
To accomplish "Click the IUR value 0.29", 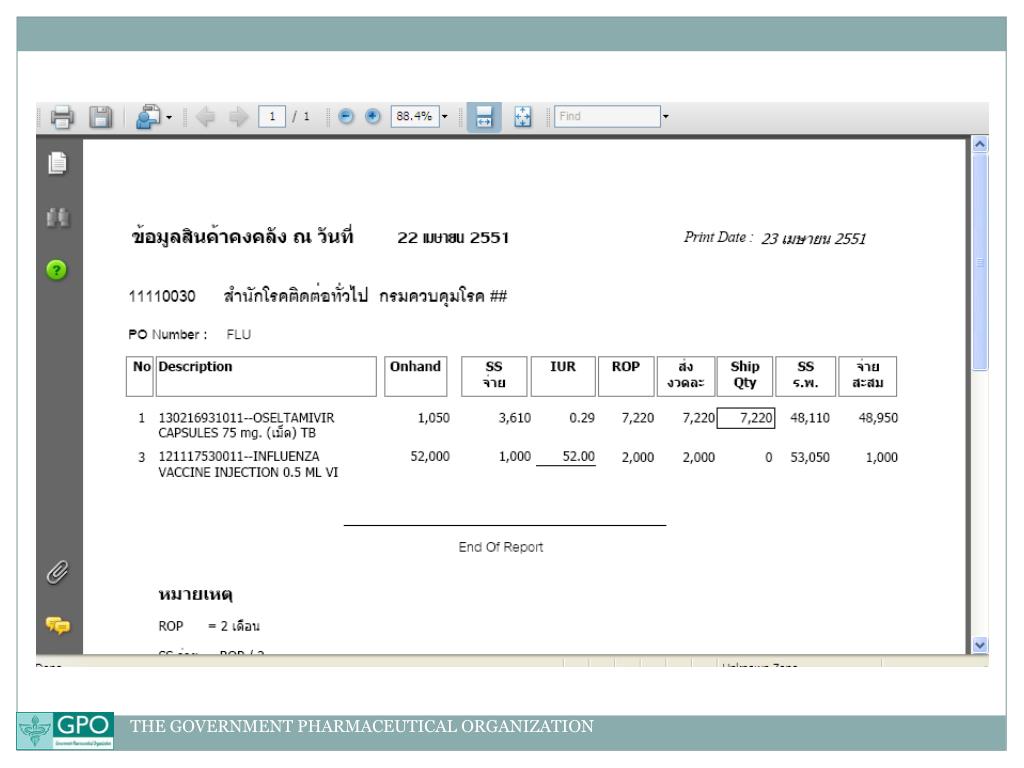I will pos(582,418).
